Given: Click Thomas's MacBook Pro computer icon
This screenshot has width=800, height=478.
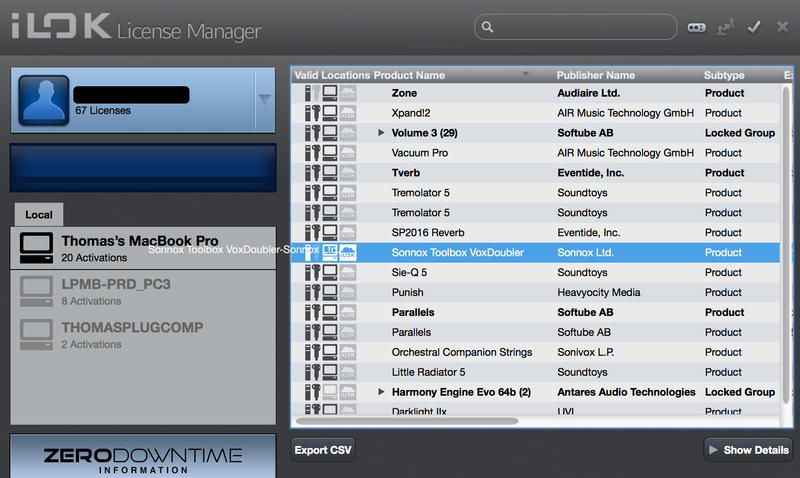Looking at the screenshot, I should [36, 248].
